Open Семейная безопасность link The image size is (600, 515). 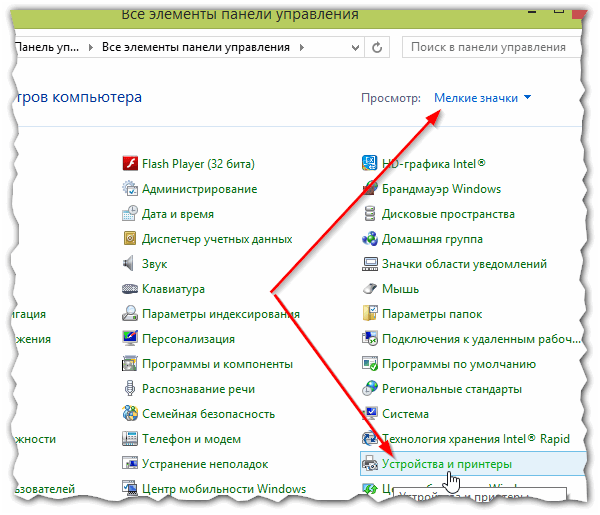pos(209,414)
